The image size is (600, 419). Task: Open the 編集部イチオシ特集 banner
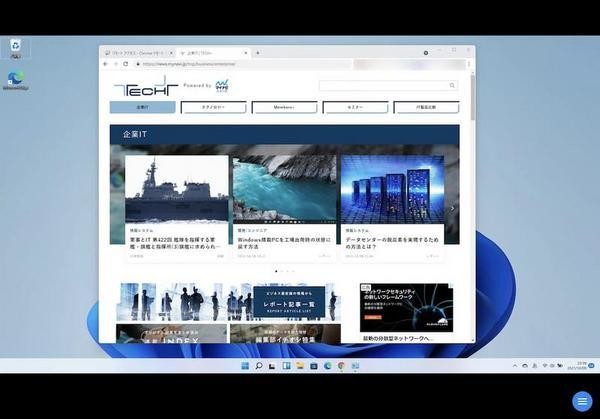pos(285,334)
